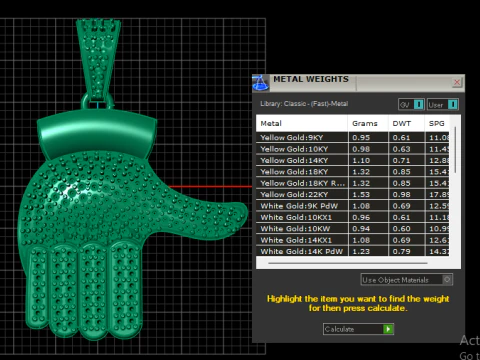This screenshot has width=480, height=360.
Task: Click the vertical scrollbar of the metal list
Action: (455, 150)
